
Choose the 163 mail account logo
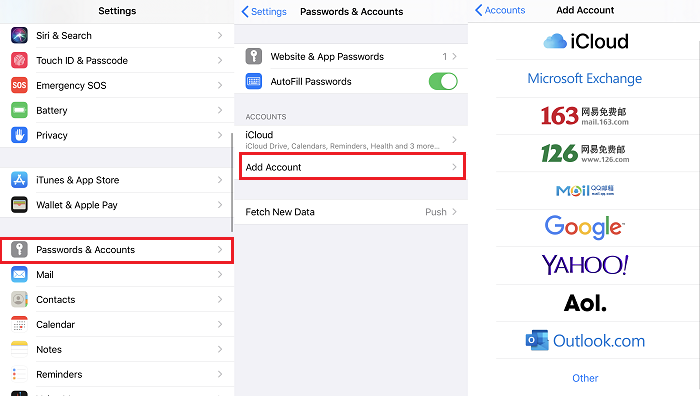[x=585, y=116]
